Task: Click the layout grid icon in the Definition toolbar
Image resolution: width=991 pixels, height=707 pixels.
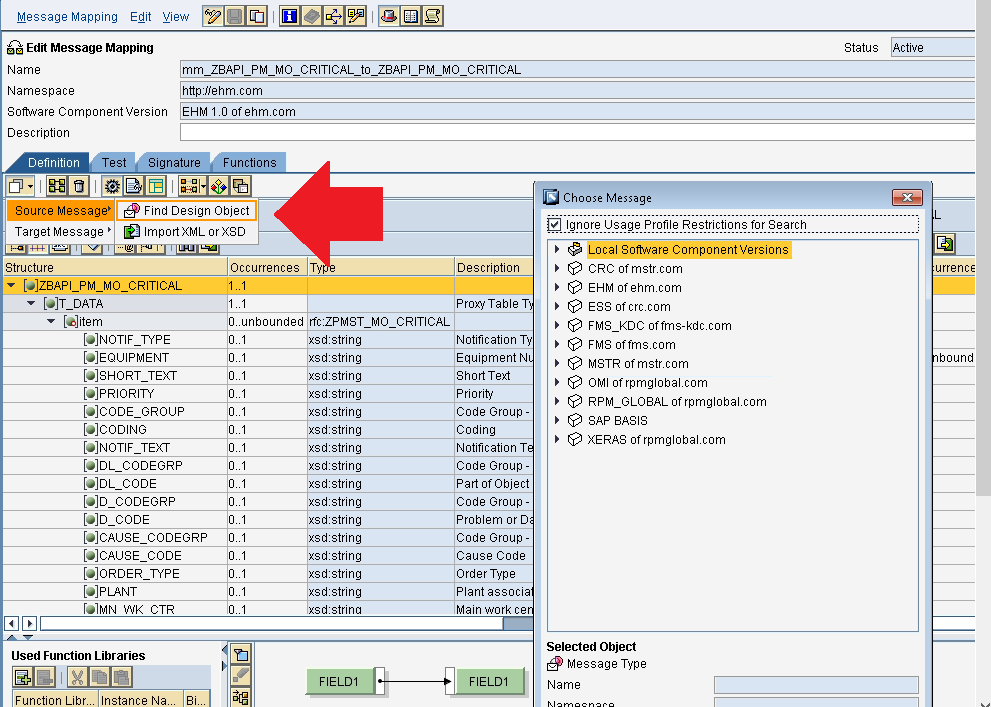Action: point(155,186)
